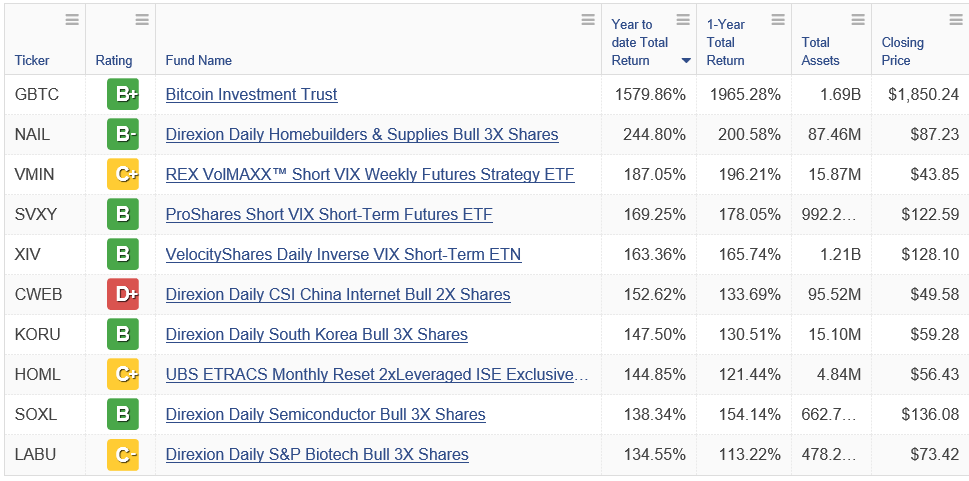Image resolution: width=969 pixels, height=481 pixels.
Task: Open the Bitcoin Investment Trust fund link
Action: 251,95
